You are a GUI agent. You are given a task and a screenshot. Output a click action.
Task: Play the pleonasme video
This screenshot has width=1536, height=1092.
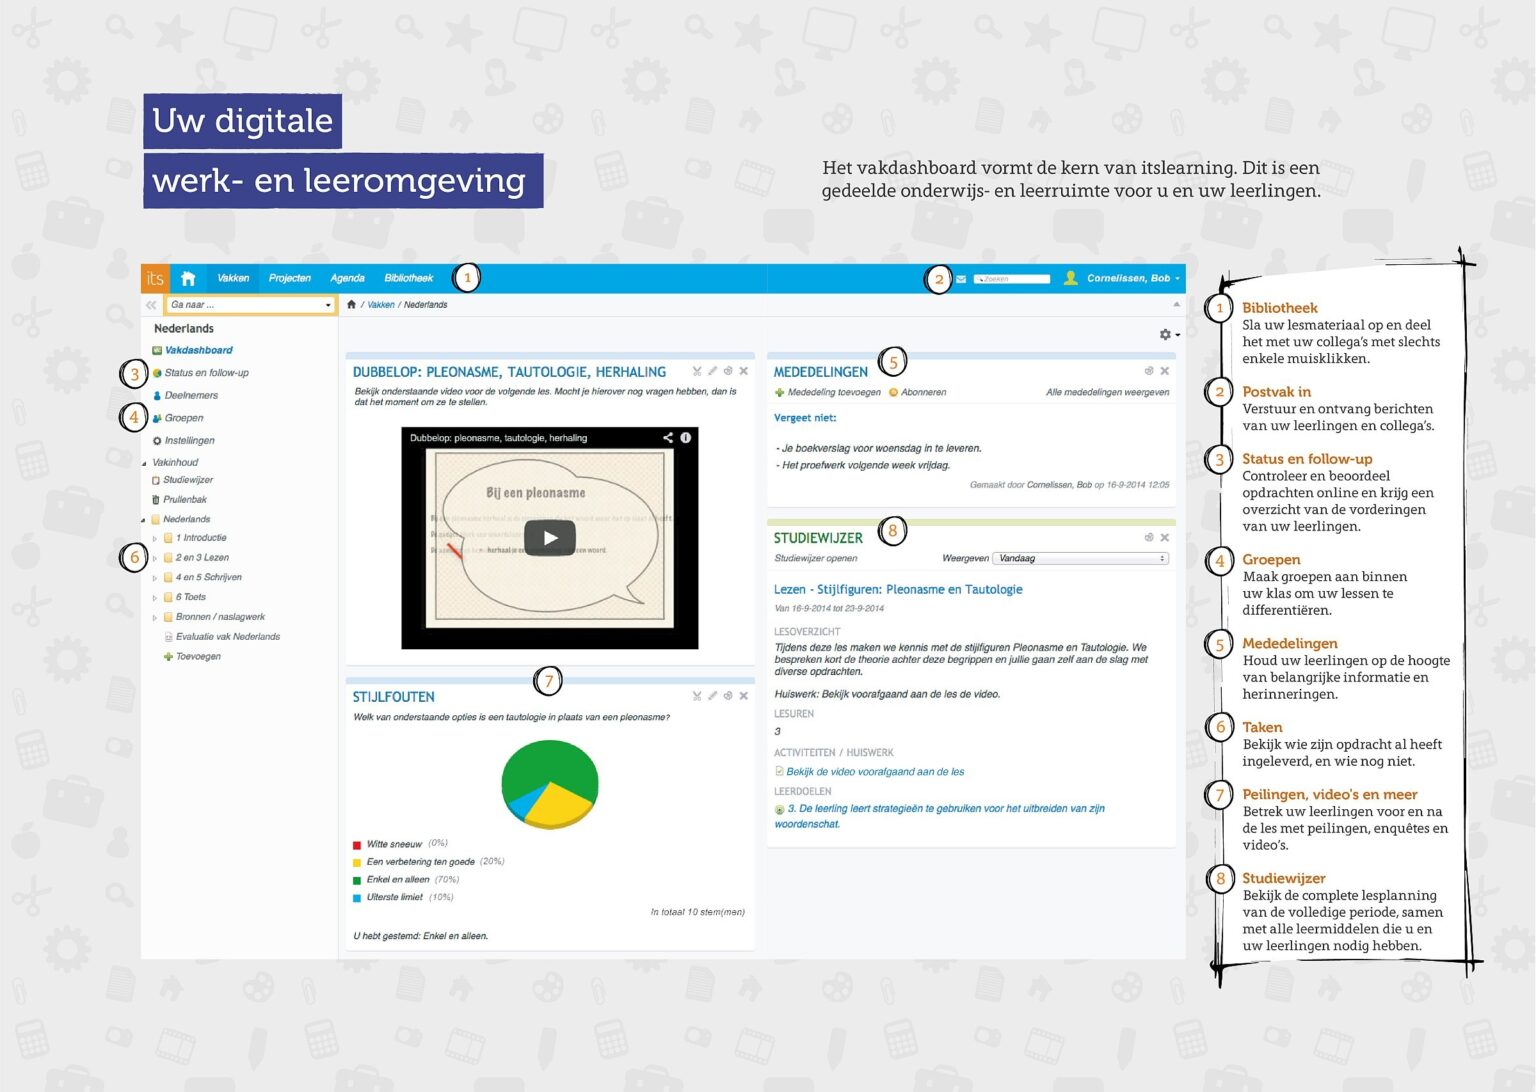click(548, 536)
